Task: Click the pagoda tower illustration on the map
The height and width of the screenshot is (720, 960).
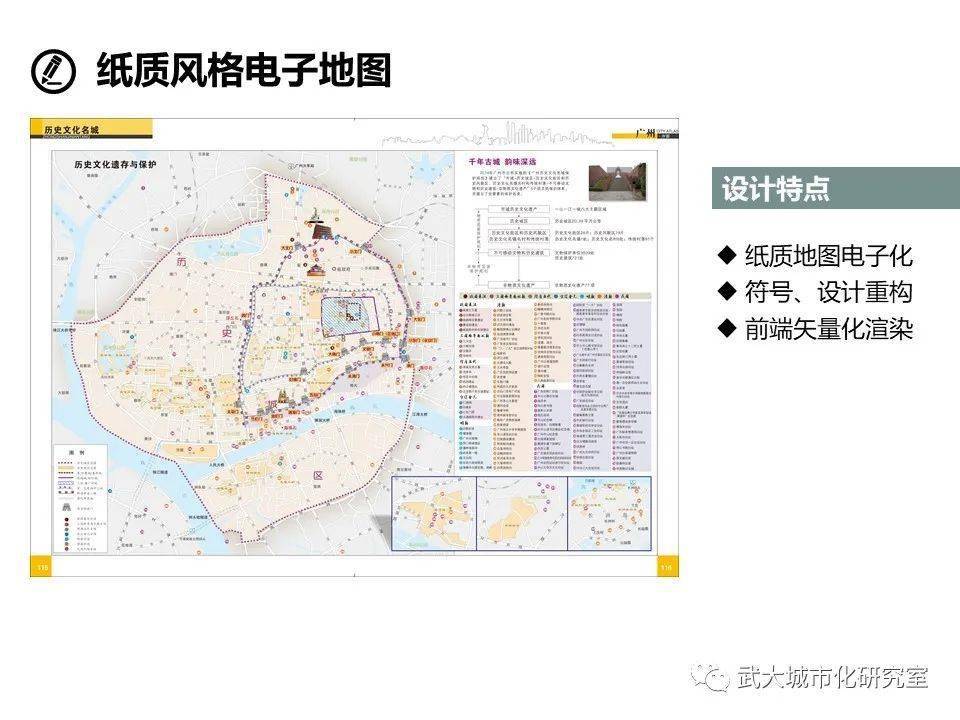Action: (318, 224)
